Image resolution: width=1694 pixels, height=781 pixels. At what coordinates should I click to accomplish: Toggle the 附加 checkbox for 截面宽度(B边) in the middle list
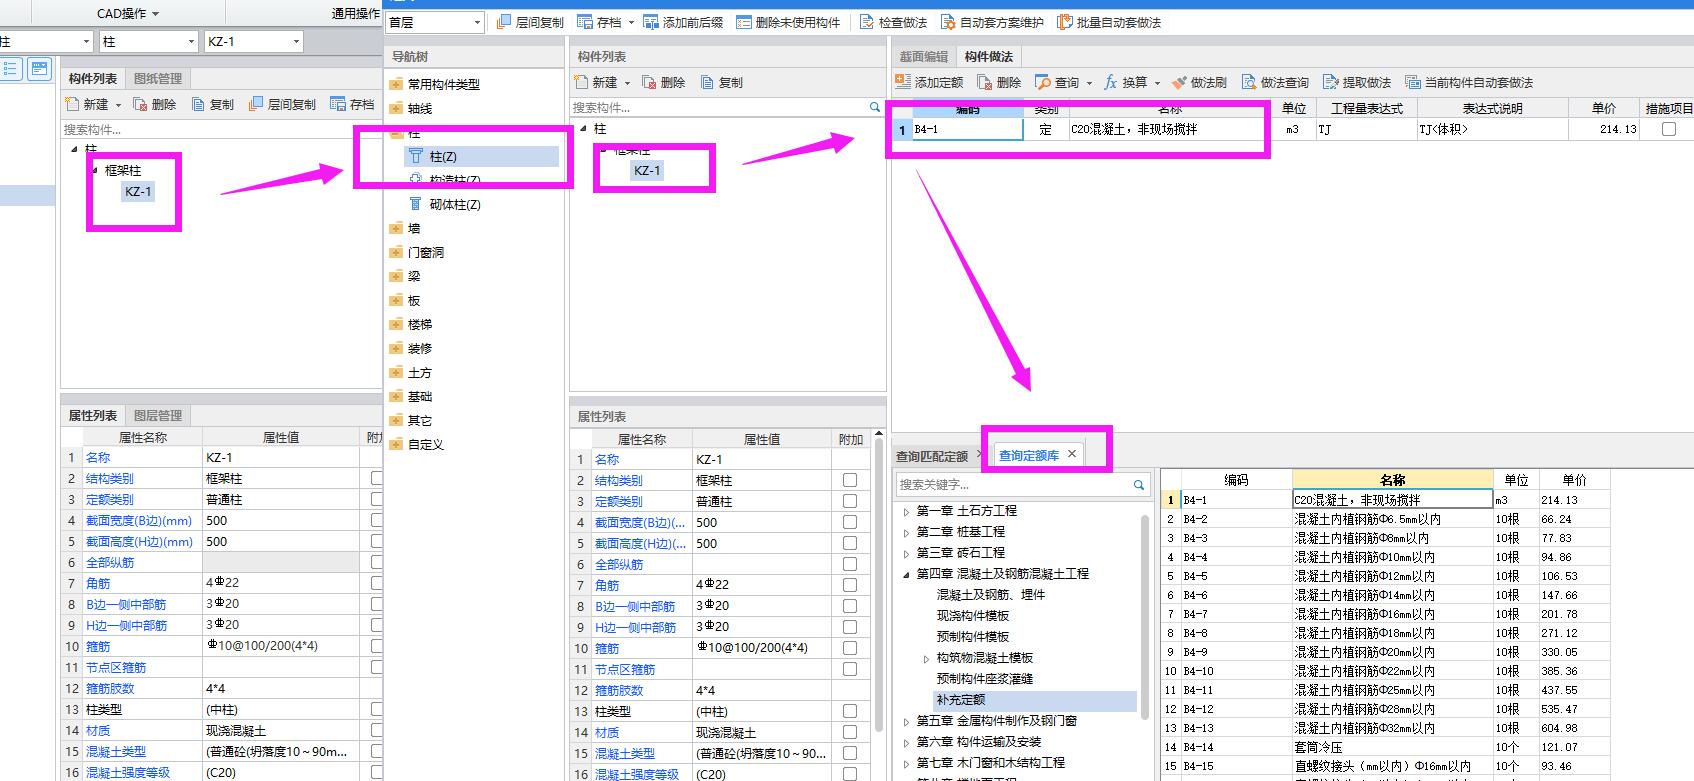pos(850,522)
